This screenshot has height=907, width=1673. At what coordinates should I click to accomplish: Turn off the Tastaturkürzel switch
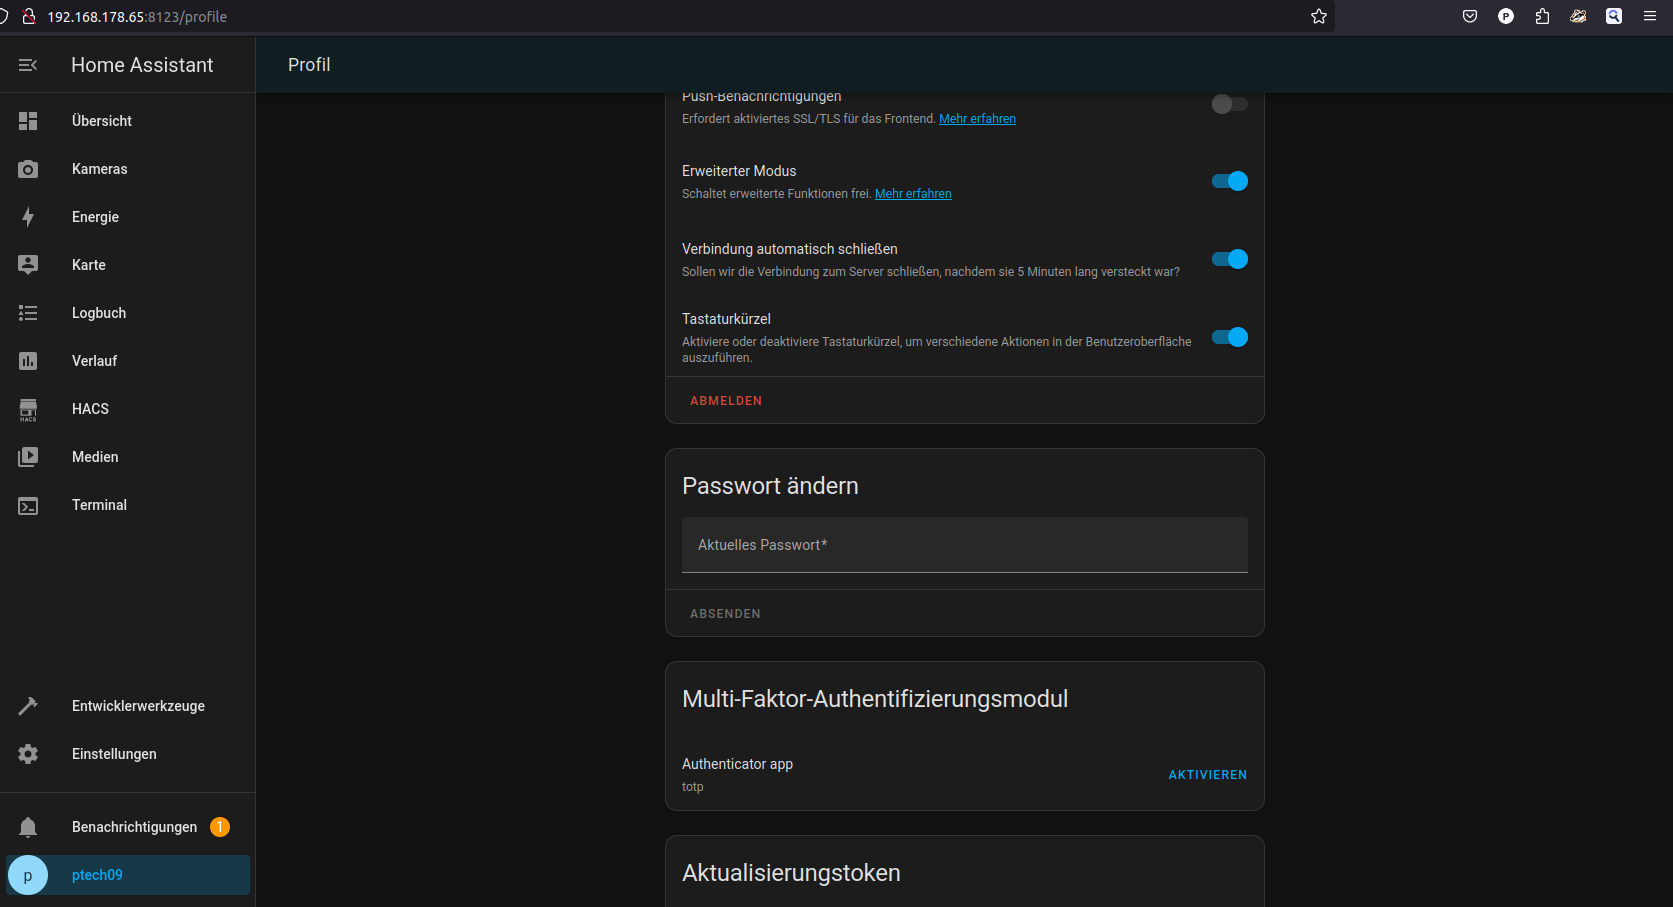coord(1229,337)
